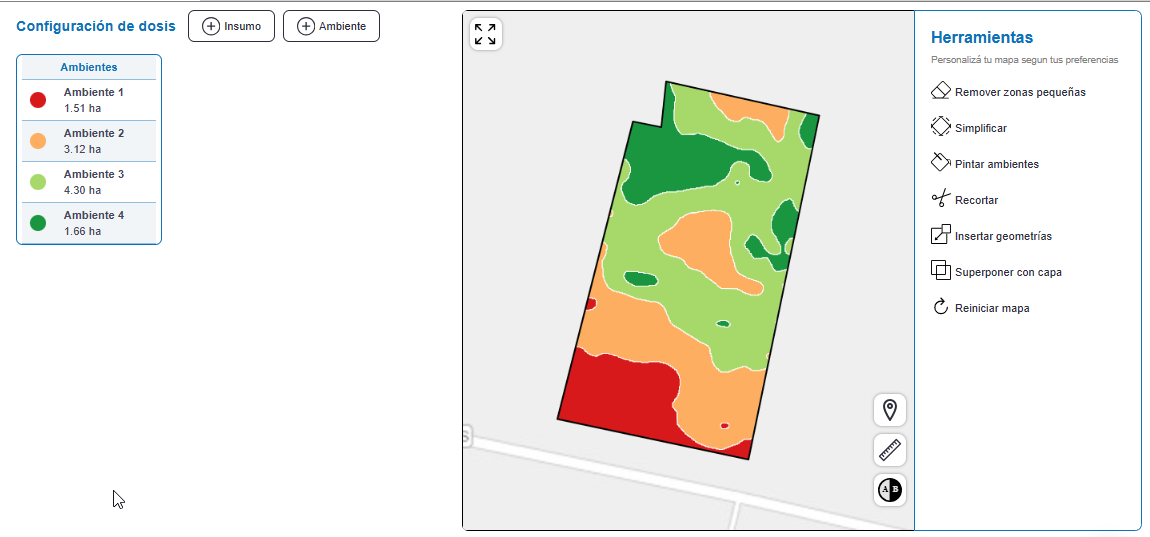Click the Superponer con capa layers icon
This screenshot has width=1150, height=537.
pyautogui.click(x=940, y=271)
